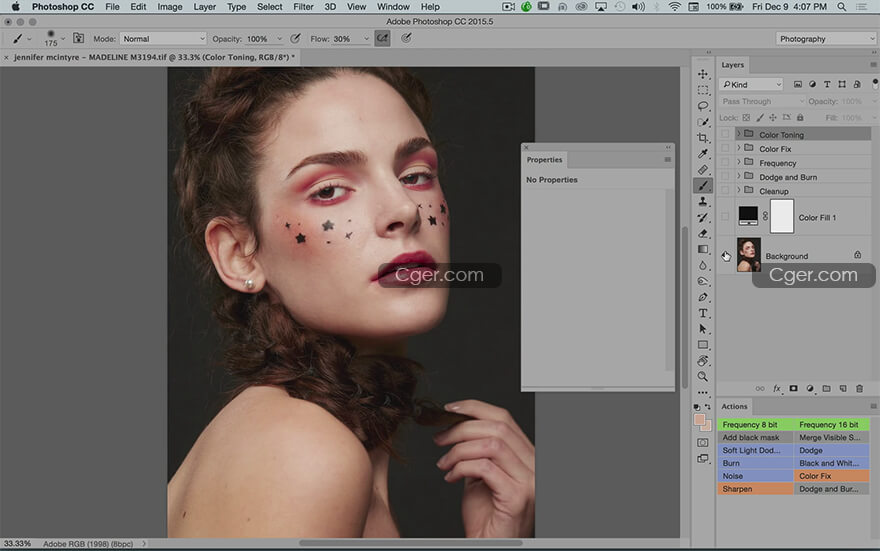Open the brush Mode dropdown

click(x=163, y=39)
